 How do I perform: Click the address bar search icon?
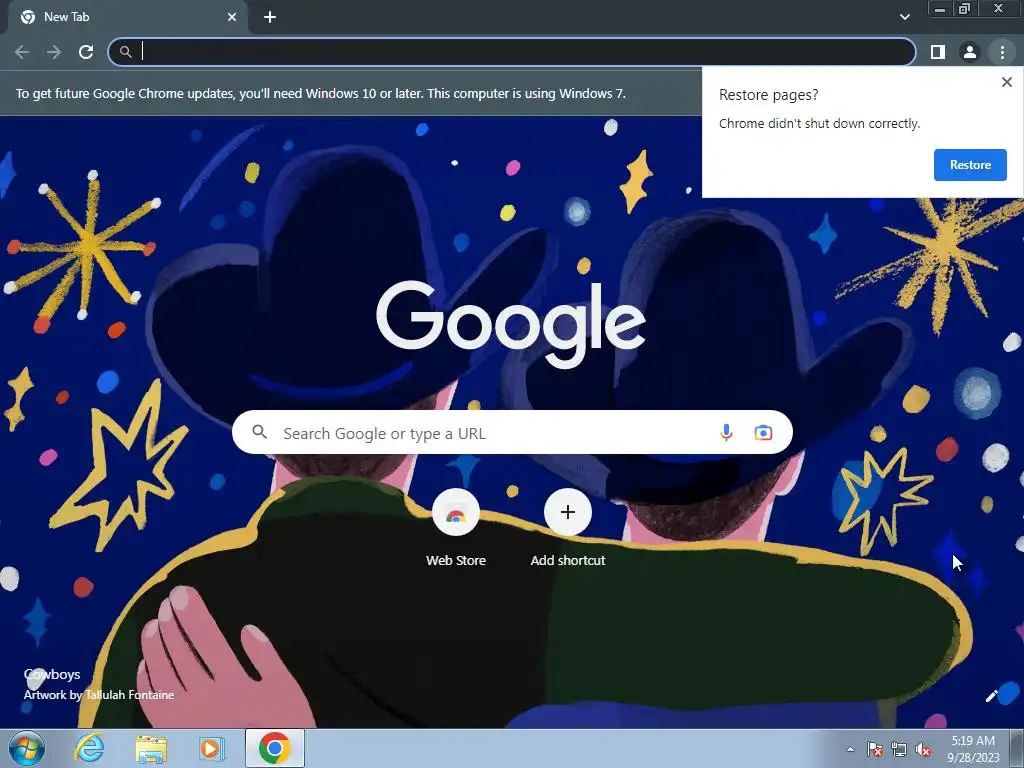125,52
